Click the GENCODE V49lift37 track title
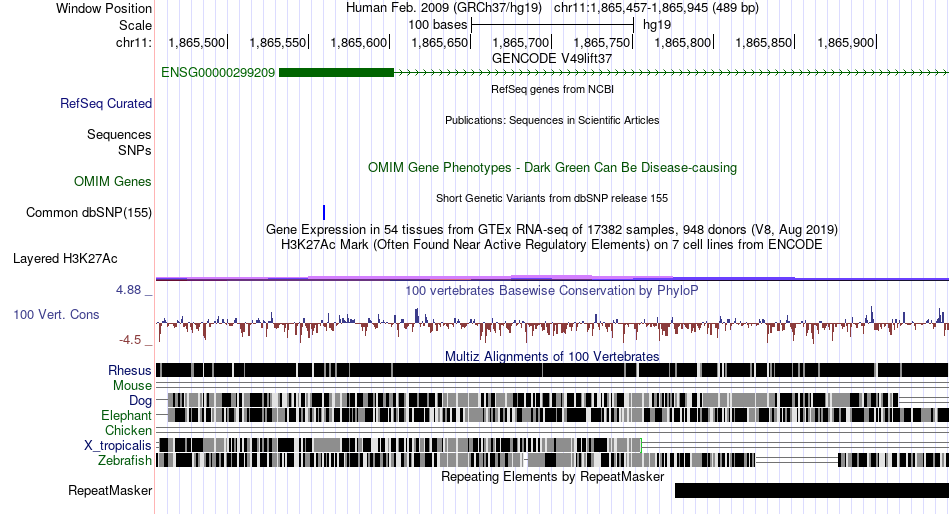Viewport: 950px width, 514px height. (x=552, y=59)
